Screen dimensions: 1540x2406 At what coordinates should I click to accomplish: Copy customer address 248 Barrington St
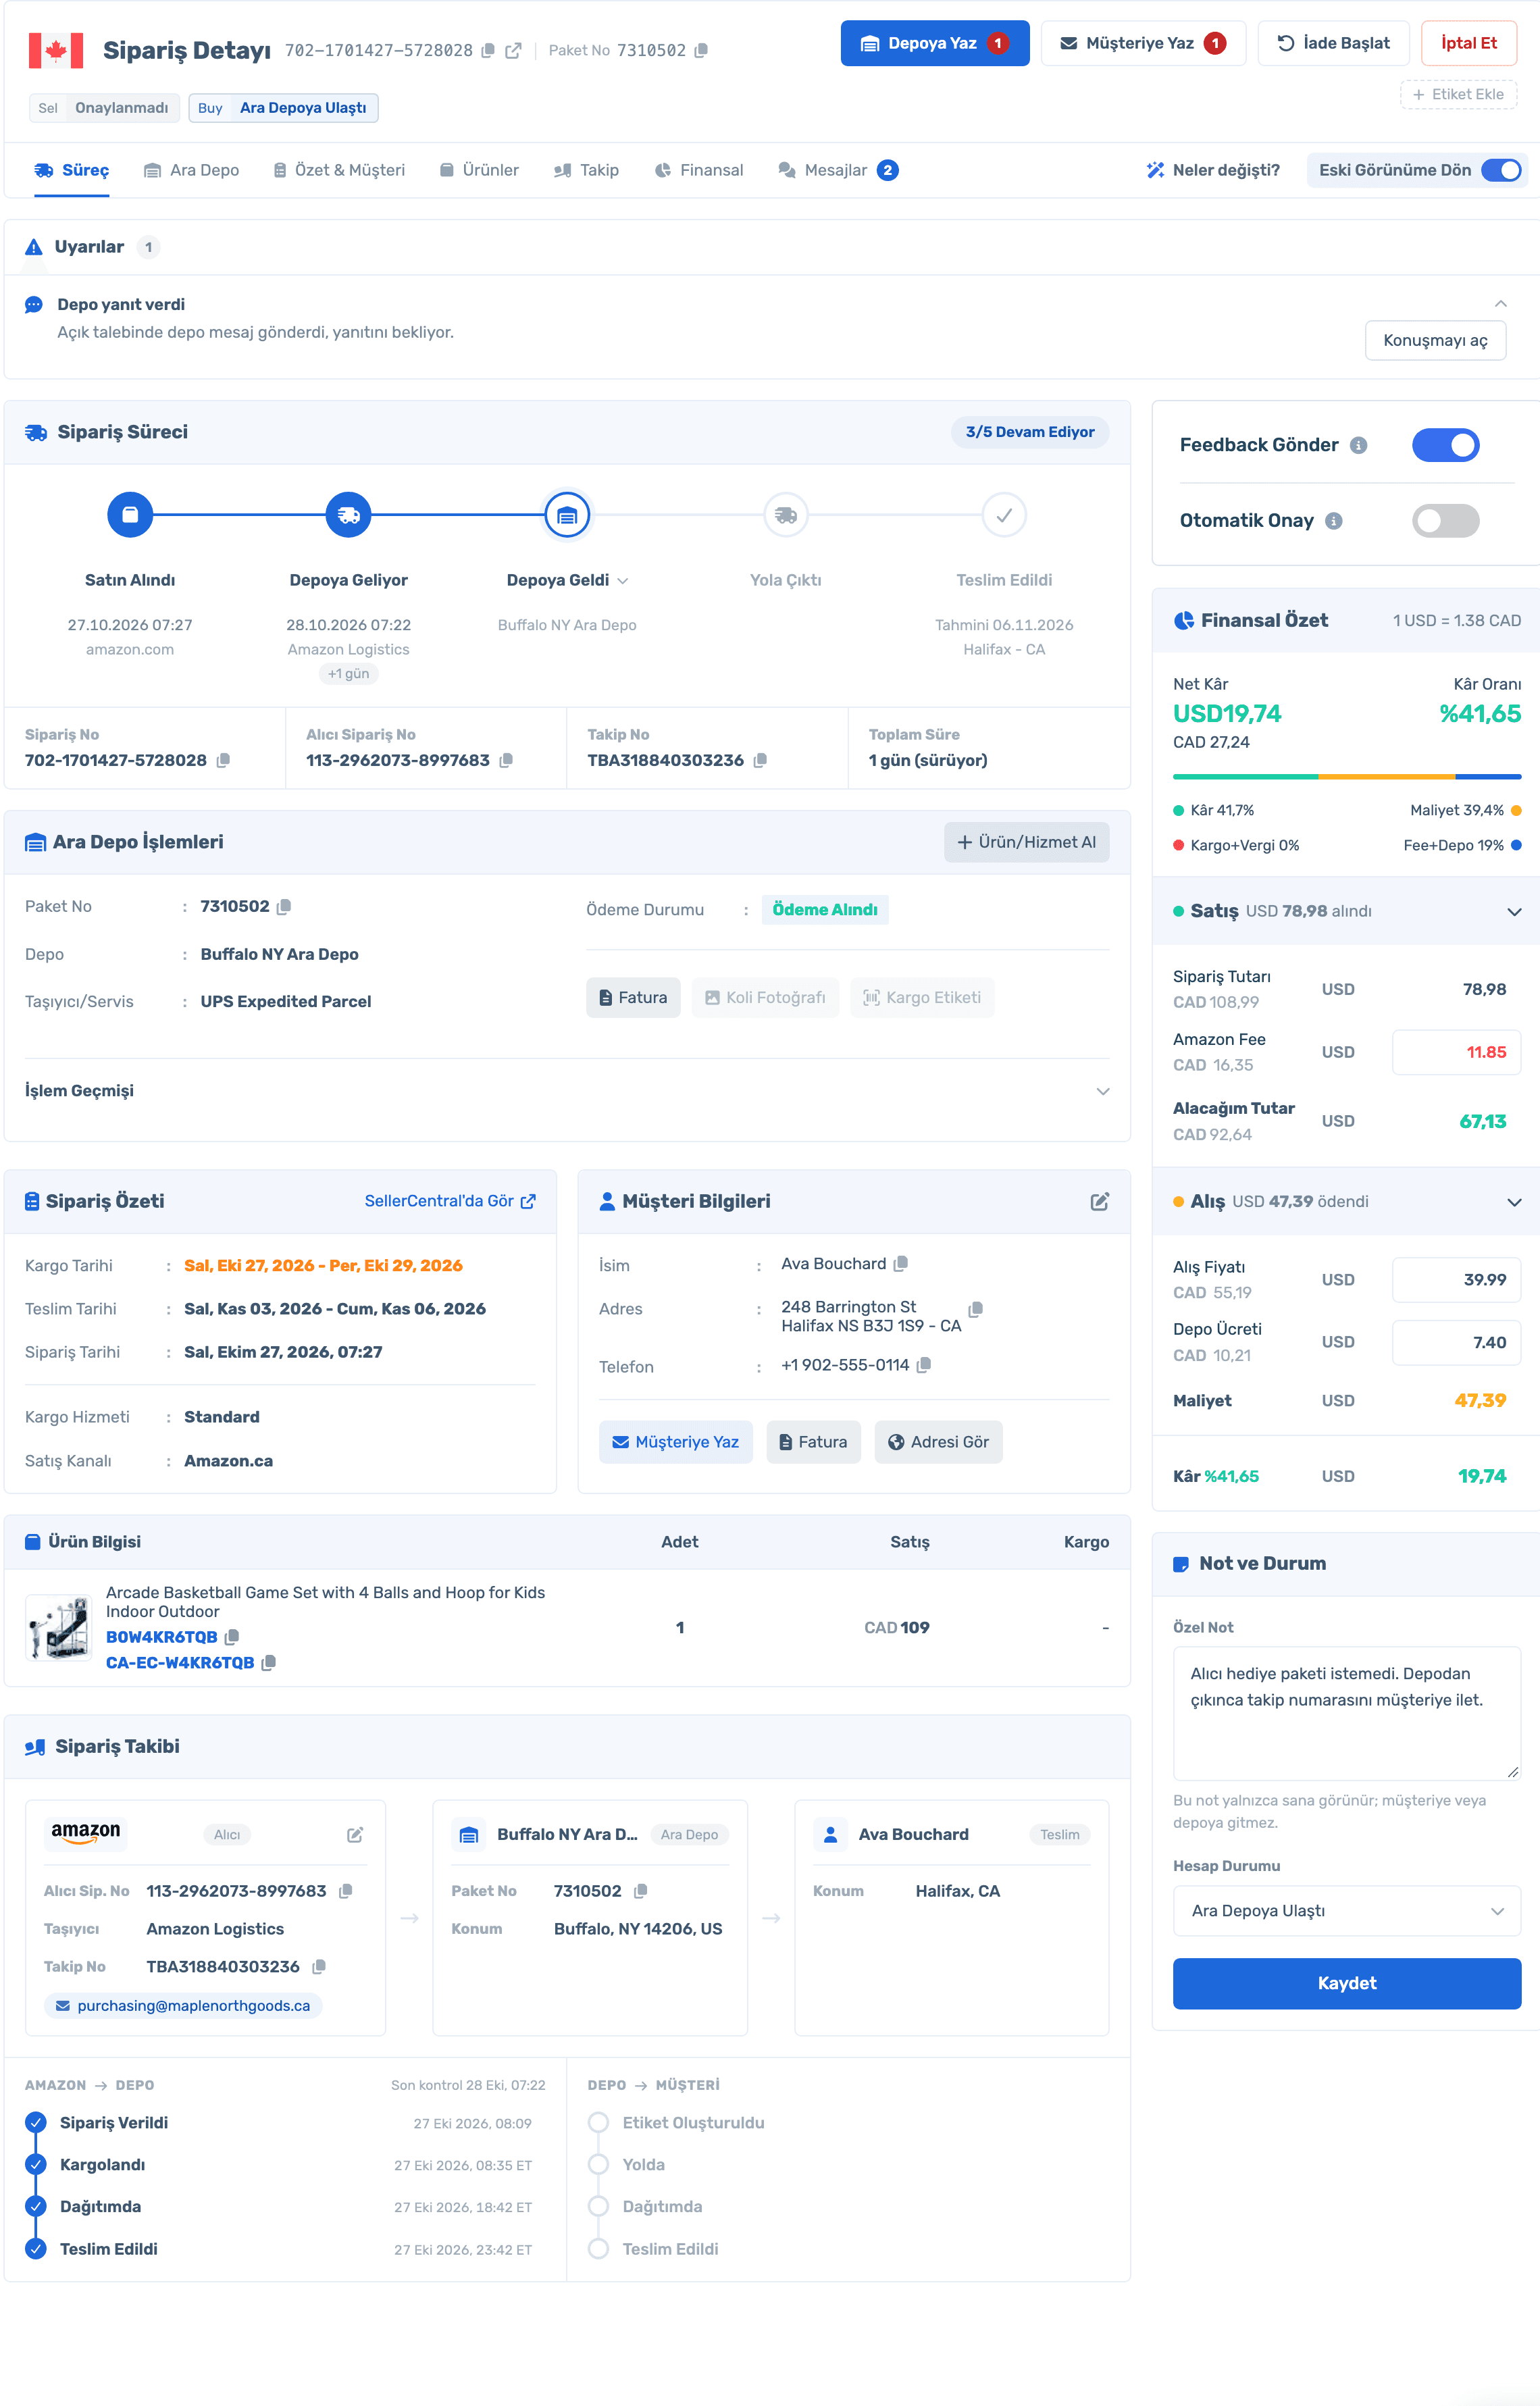coord(976,1309)
